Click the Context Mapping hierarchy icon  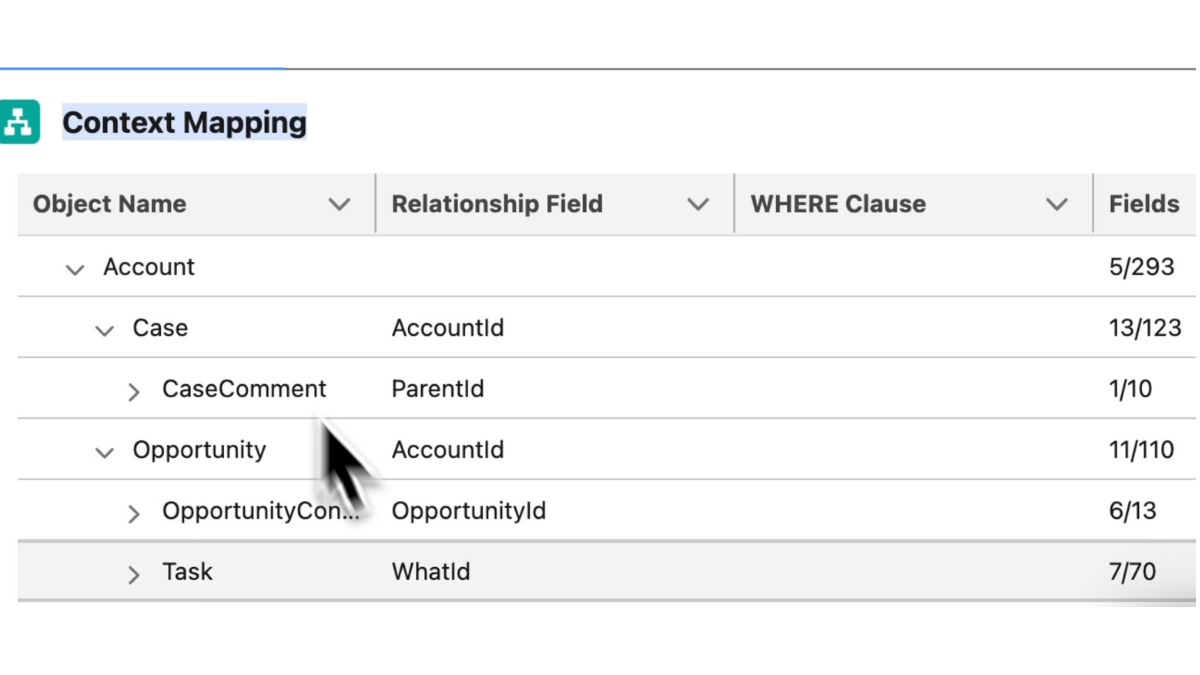[21, 121]
